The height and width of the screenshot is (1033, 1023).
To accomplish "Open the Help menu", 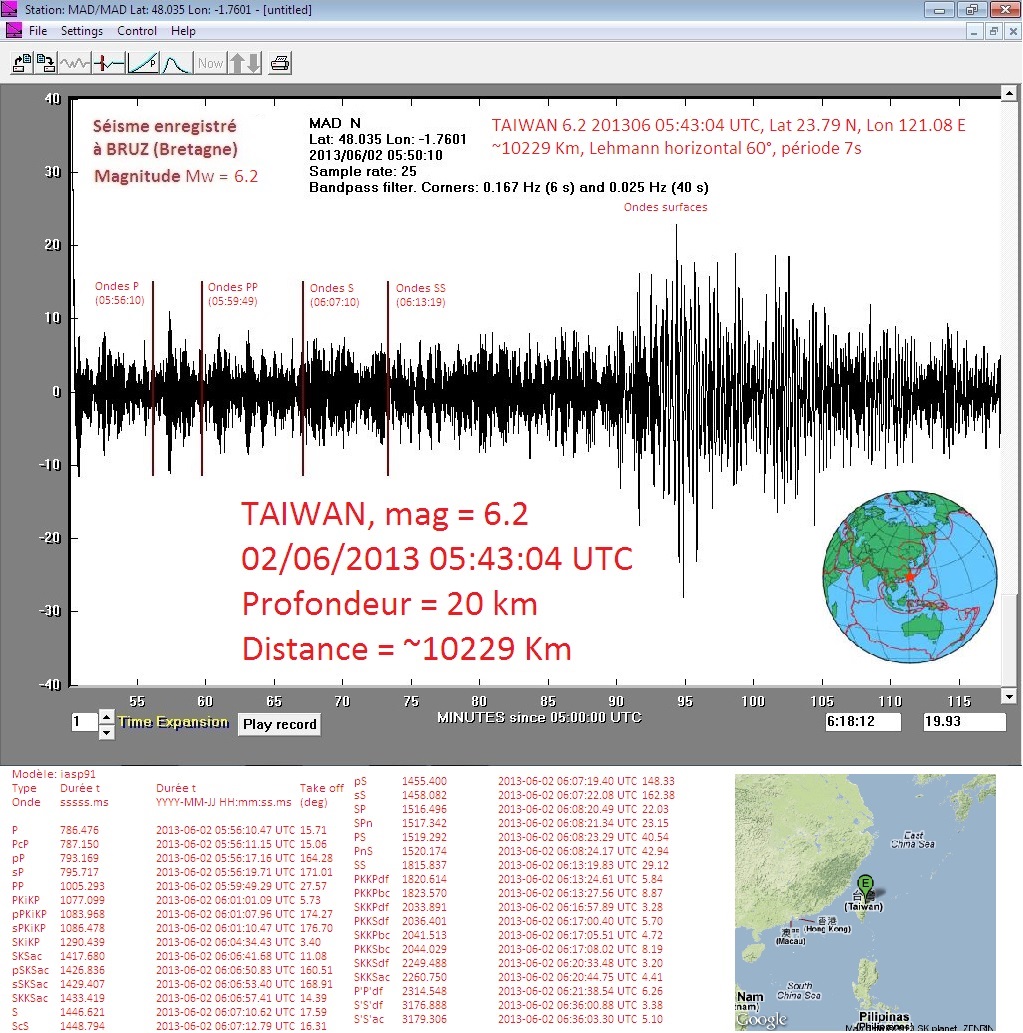I will (183, 31).
